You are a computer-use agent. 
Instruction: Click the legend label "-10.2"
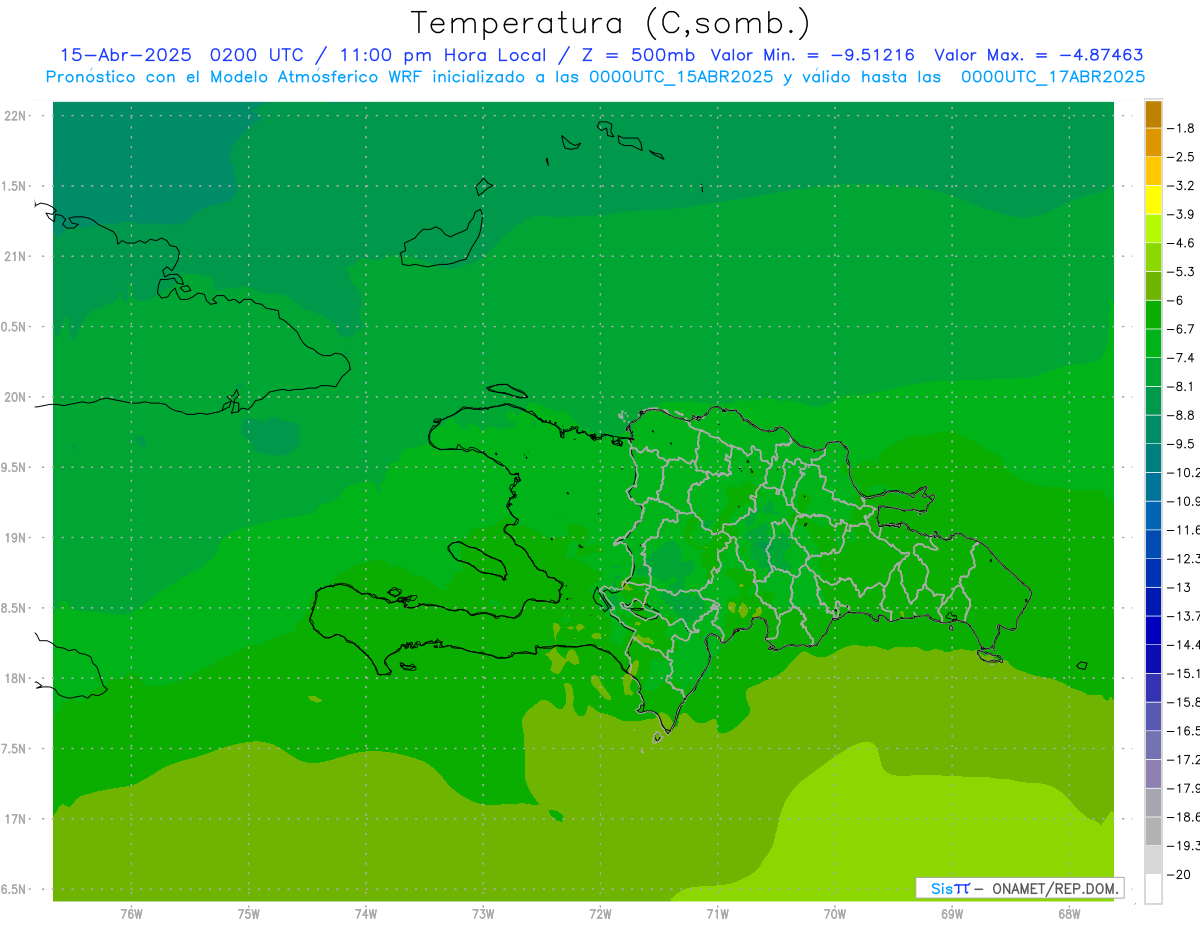[x=1183, y=472]
